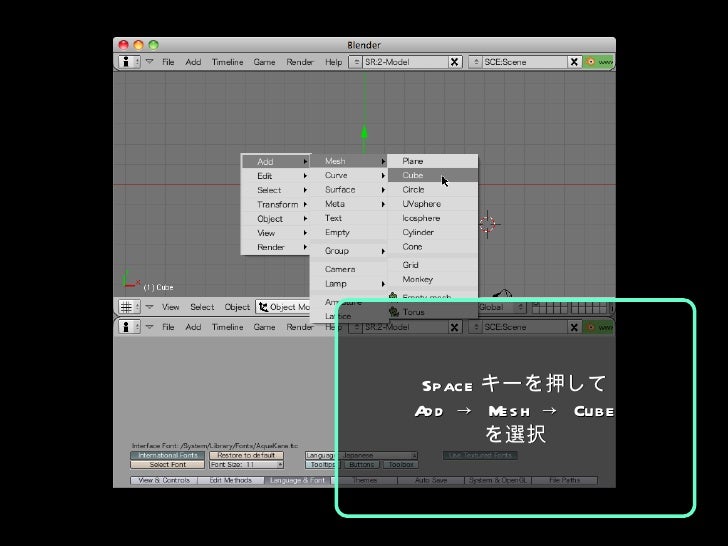This screenshot has height=546, width=728.
Task: Open the Object Mode selector
Action: coord(283,307)
